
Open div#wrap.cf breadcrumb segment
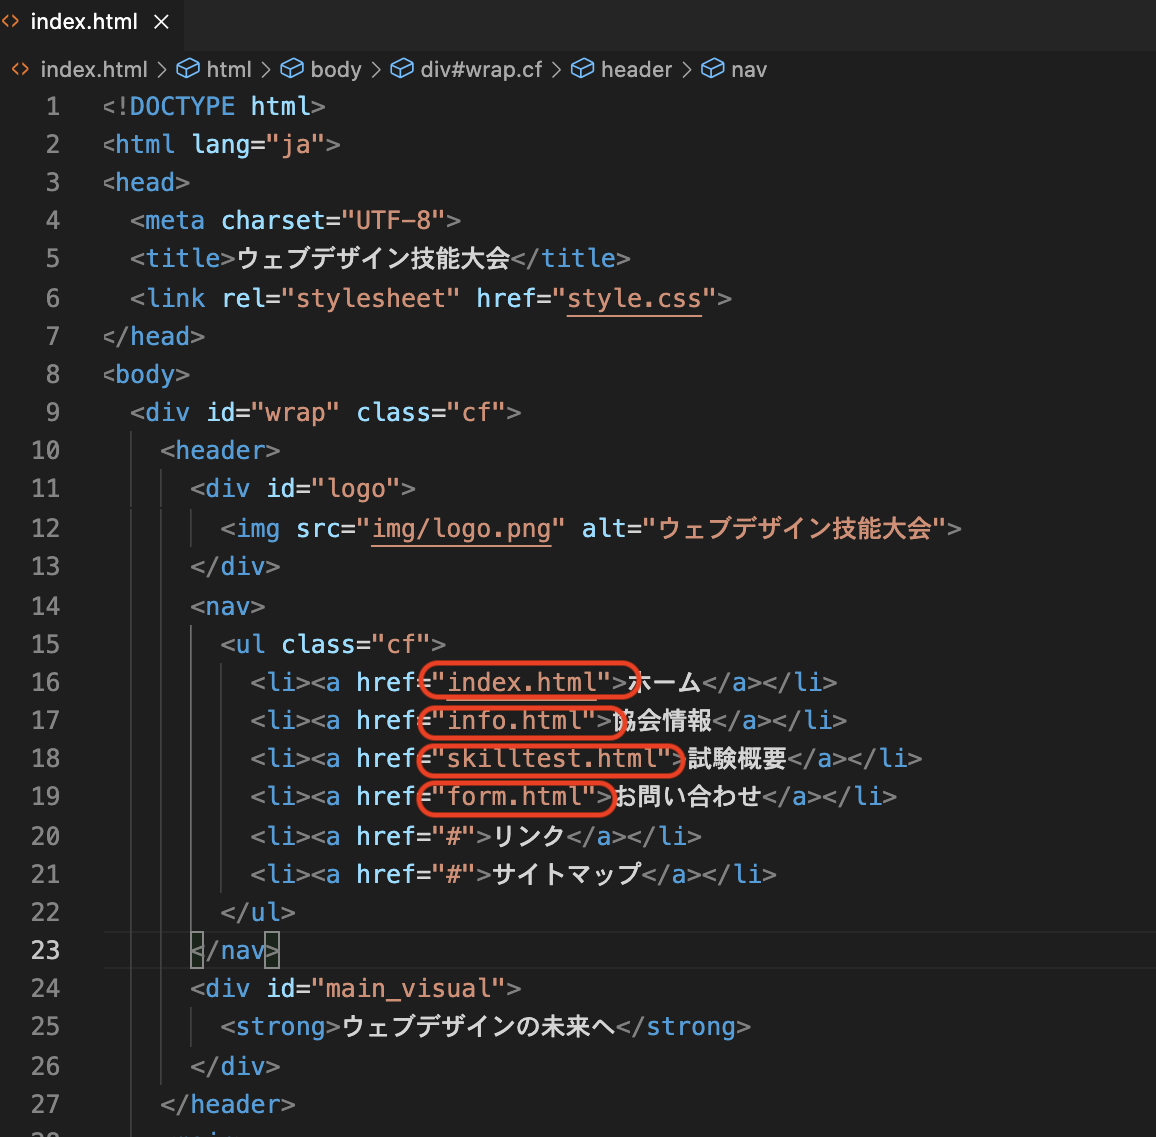(481, 69)
